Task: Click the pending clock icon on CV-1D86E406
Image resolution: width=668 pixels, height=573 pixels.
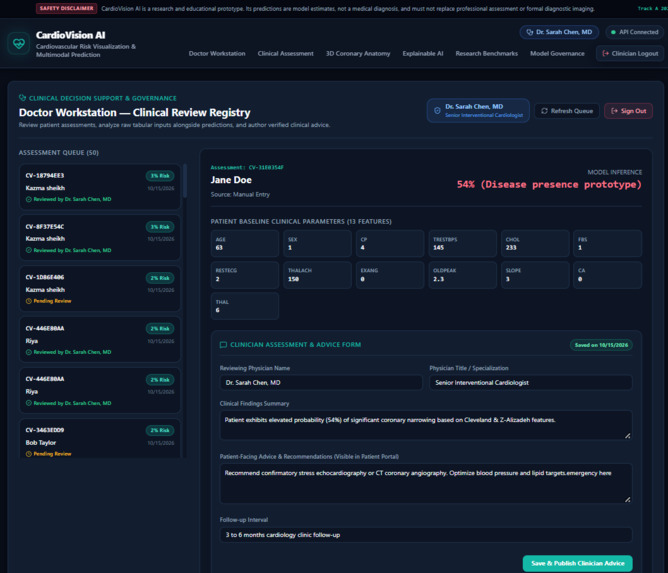Action: (29, 301)
